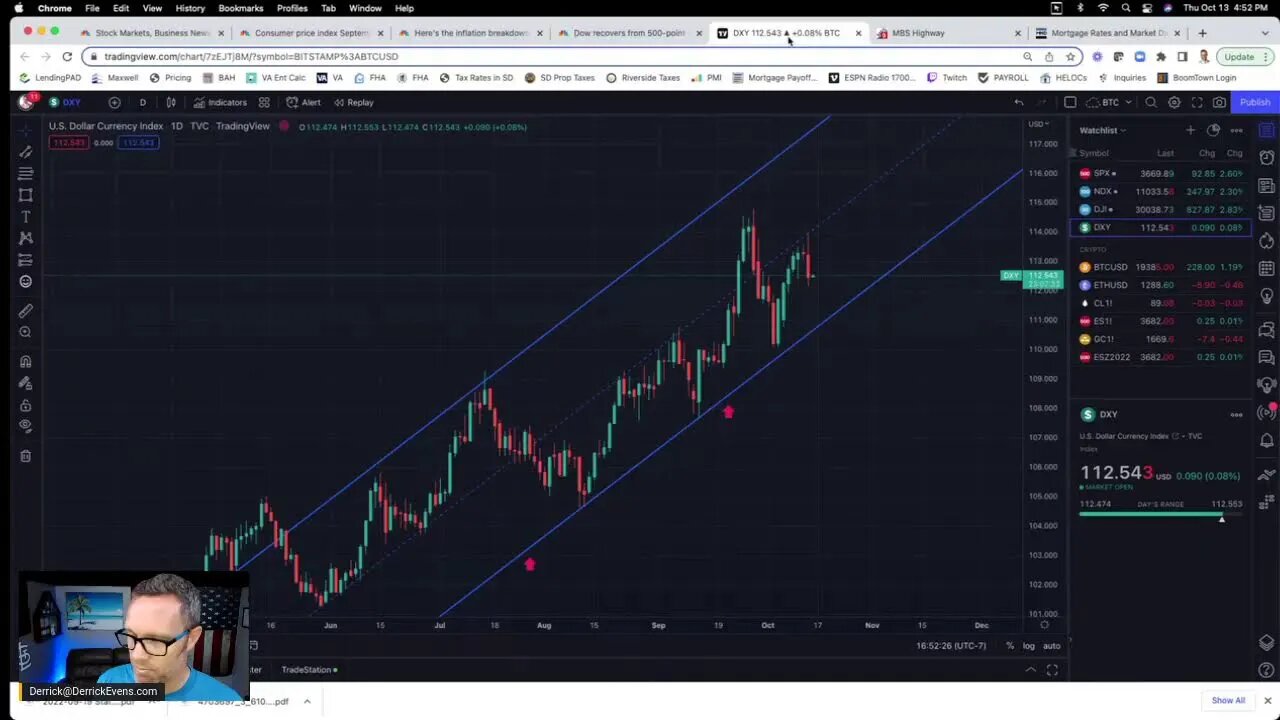This screenshot has width=1280, height=720.
Task: Select Fibonacci retracement tool group
Action: tap(26, 173)
